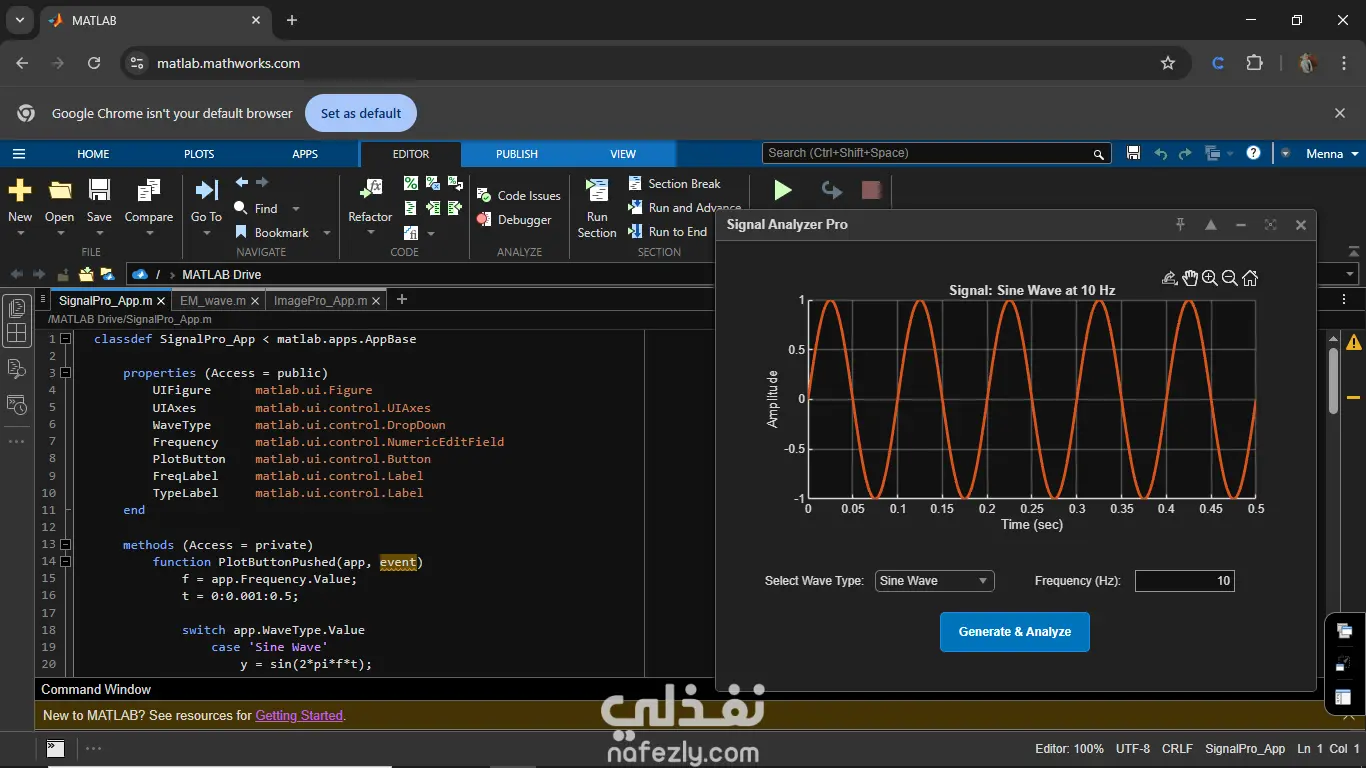1366x768 pixels.
Task: Collapse the properties block on line 3
Action: pos(66,373)
